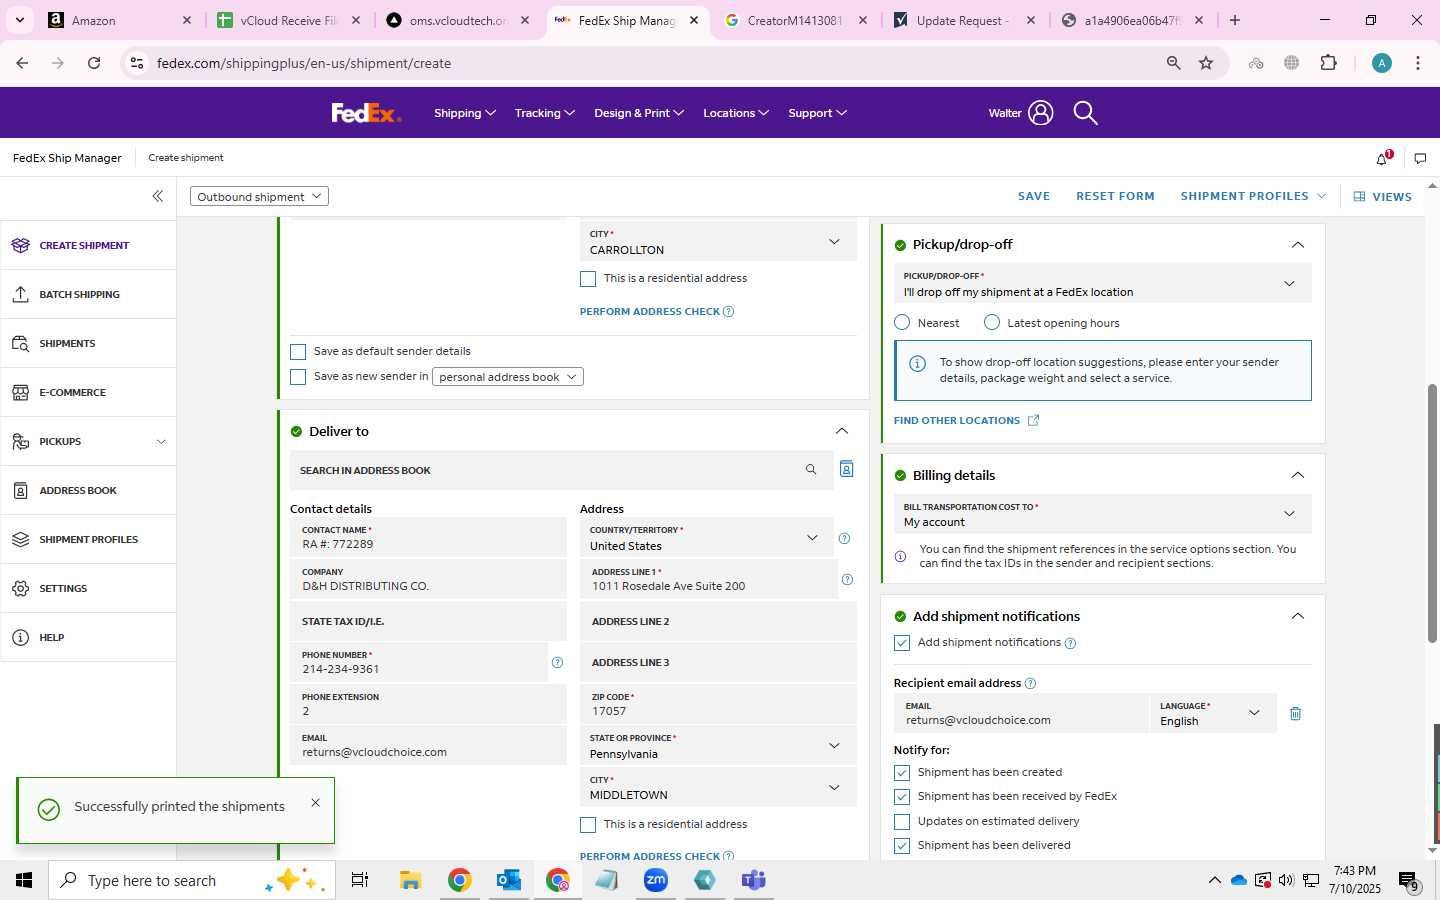Check sender 'This is a residential address' under CARROLLTON

[588, 279]
